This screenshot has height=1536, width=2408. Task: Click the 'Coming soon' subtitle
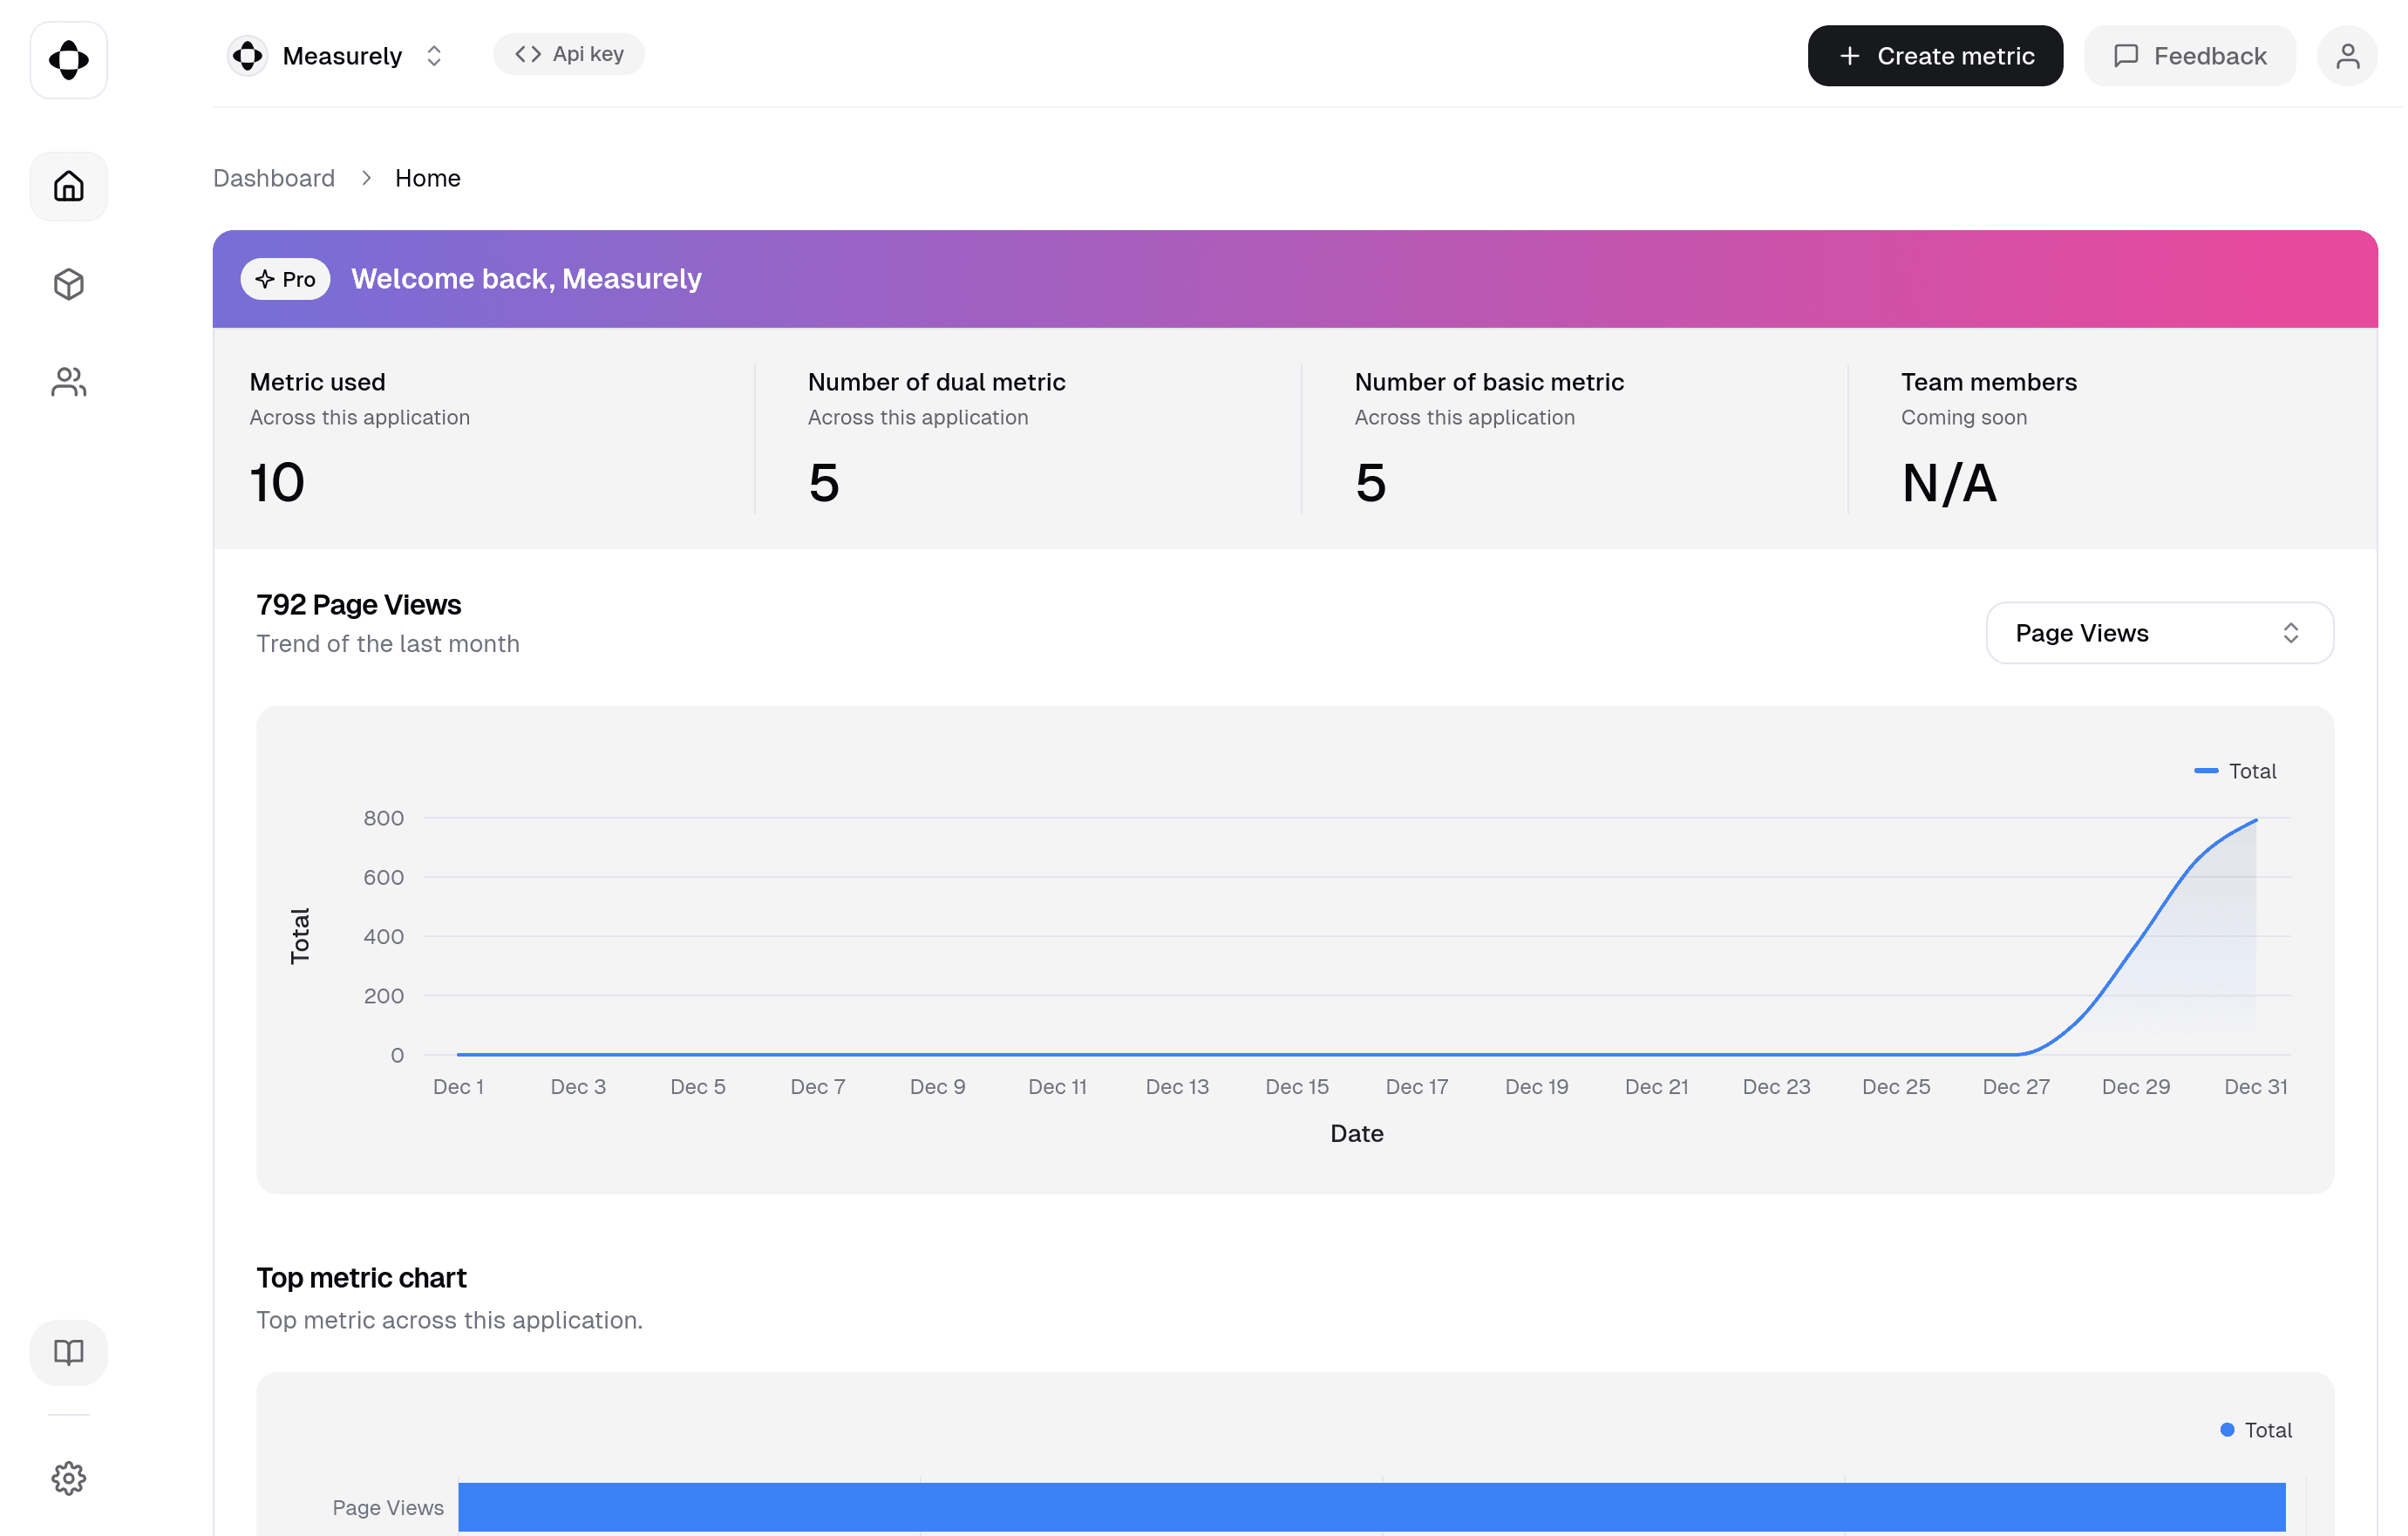coord(1963,418)
